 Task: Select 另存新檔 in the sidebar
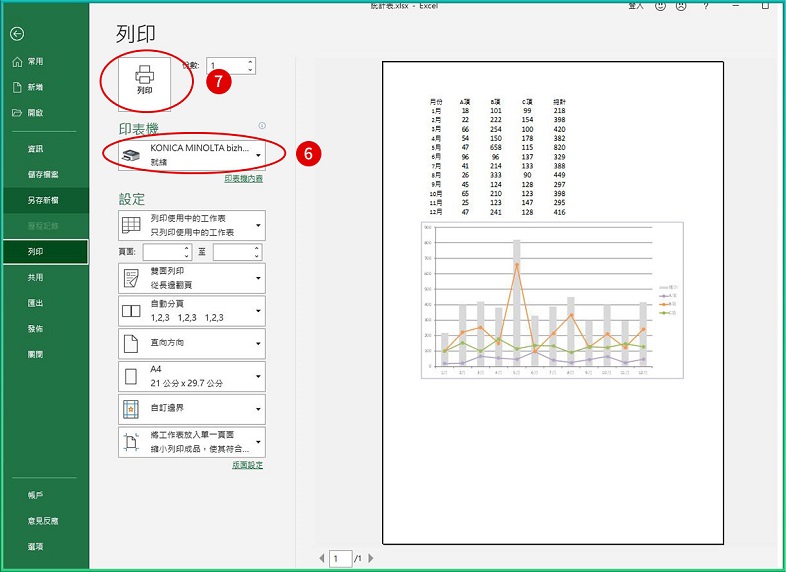tap(45, 200)
